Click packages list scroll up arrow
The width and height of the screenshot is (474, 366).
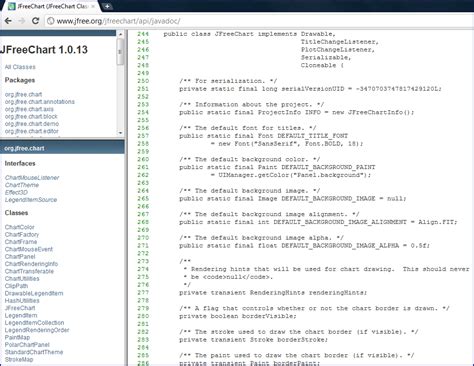pos(120,34)
